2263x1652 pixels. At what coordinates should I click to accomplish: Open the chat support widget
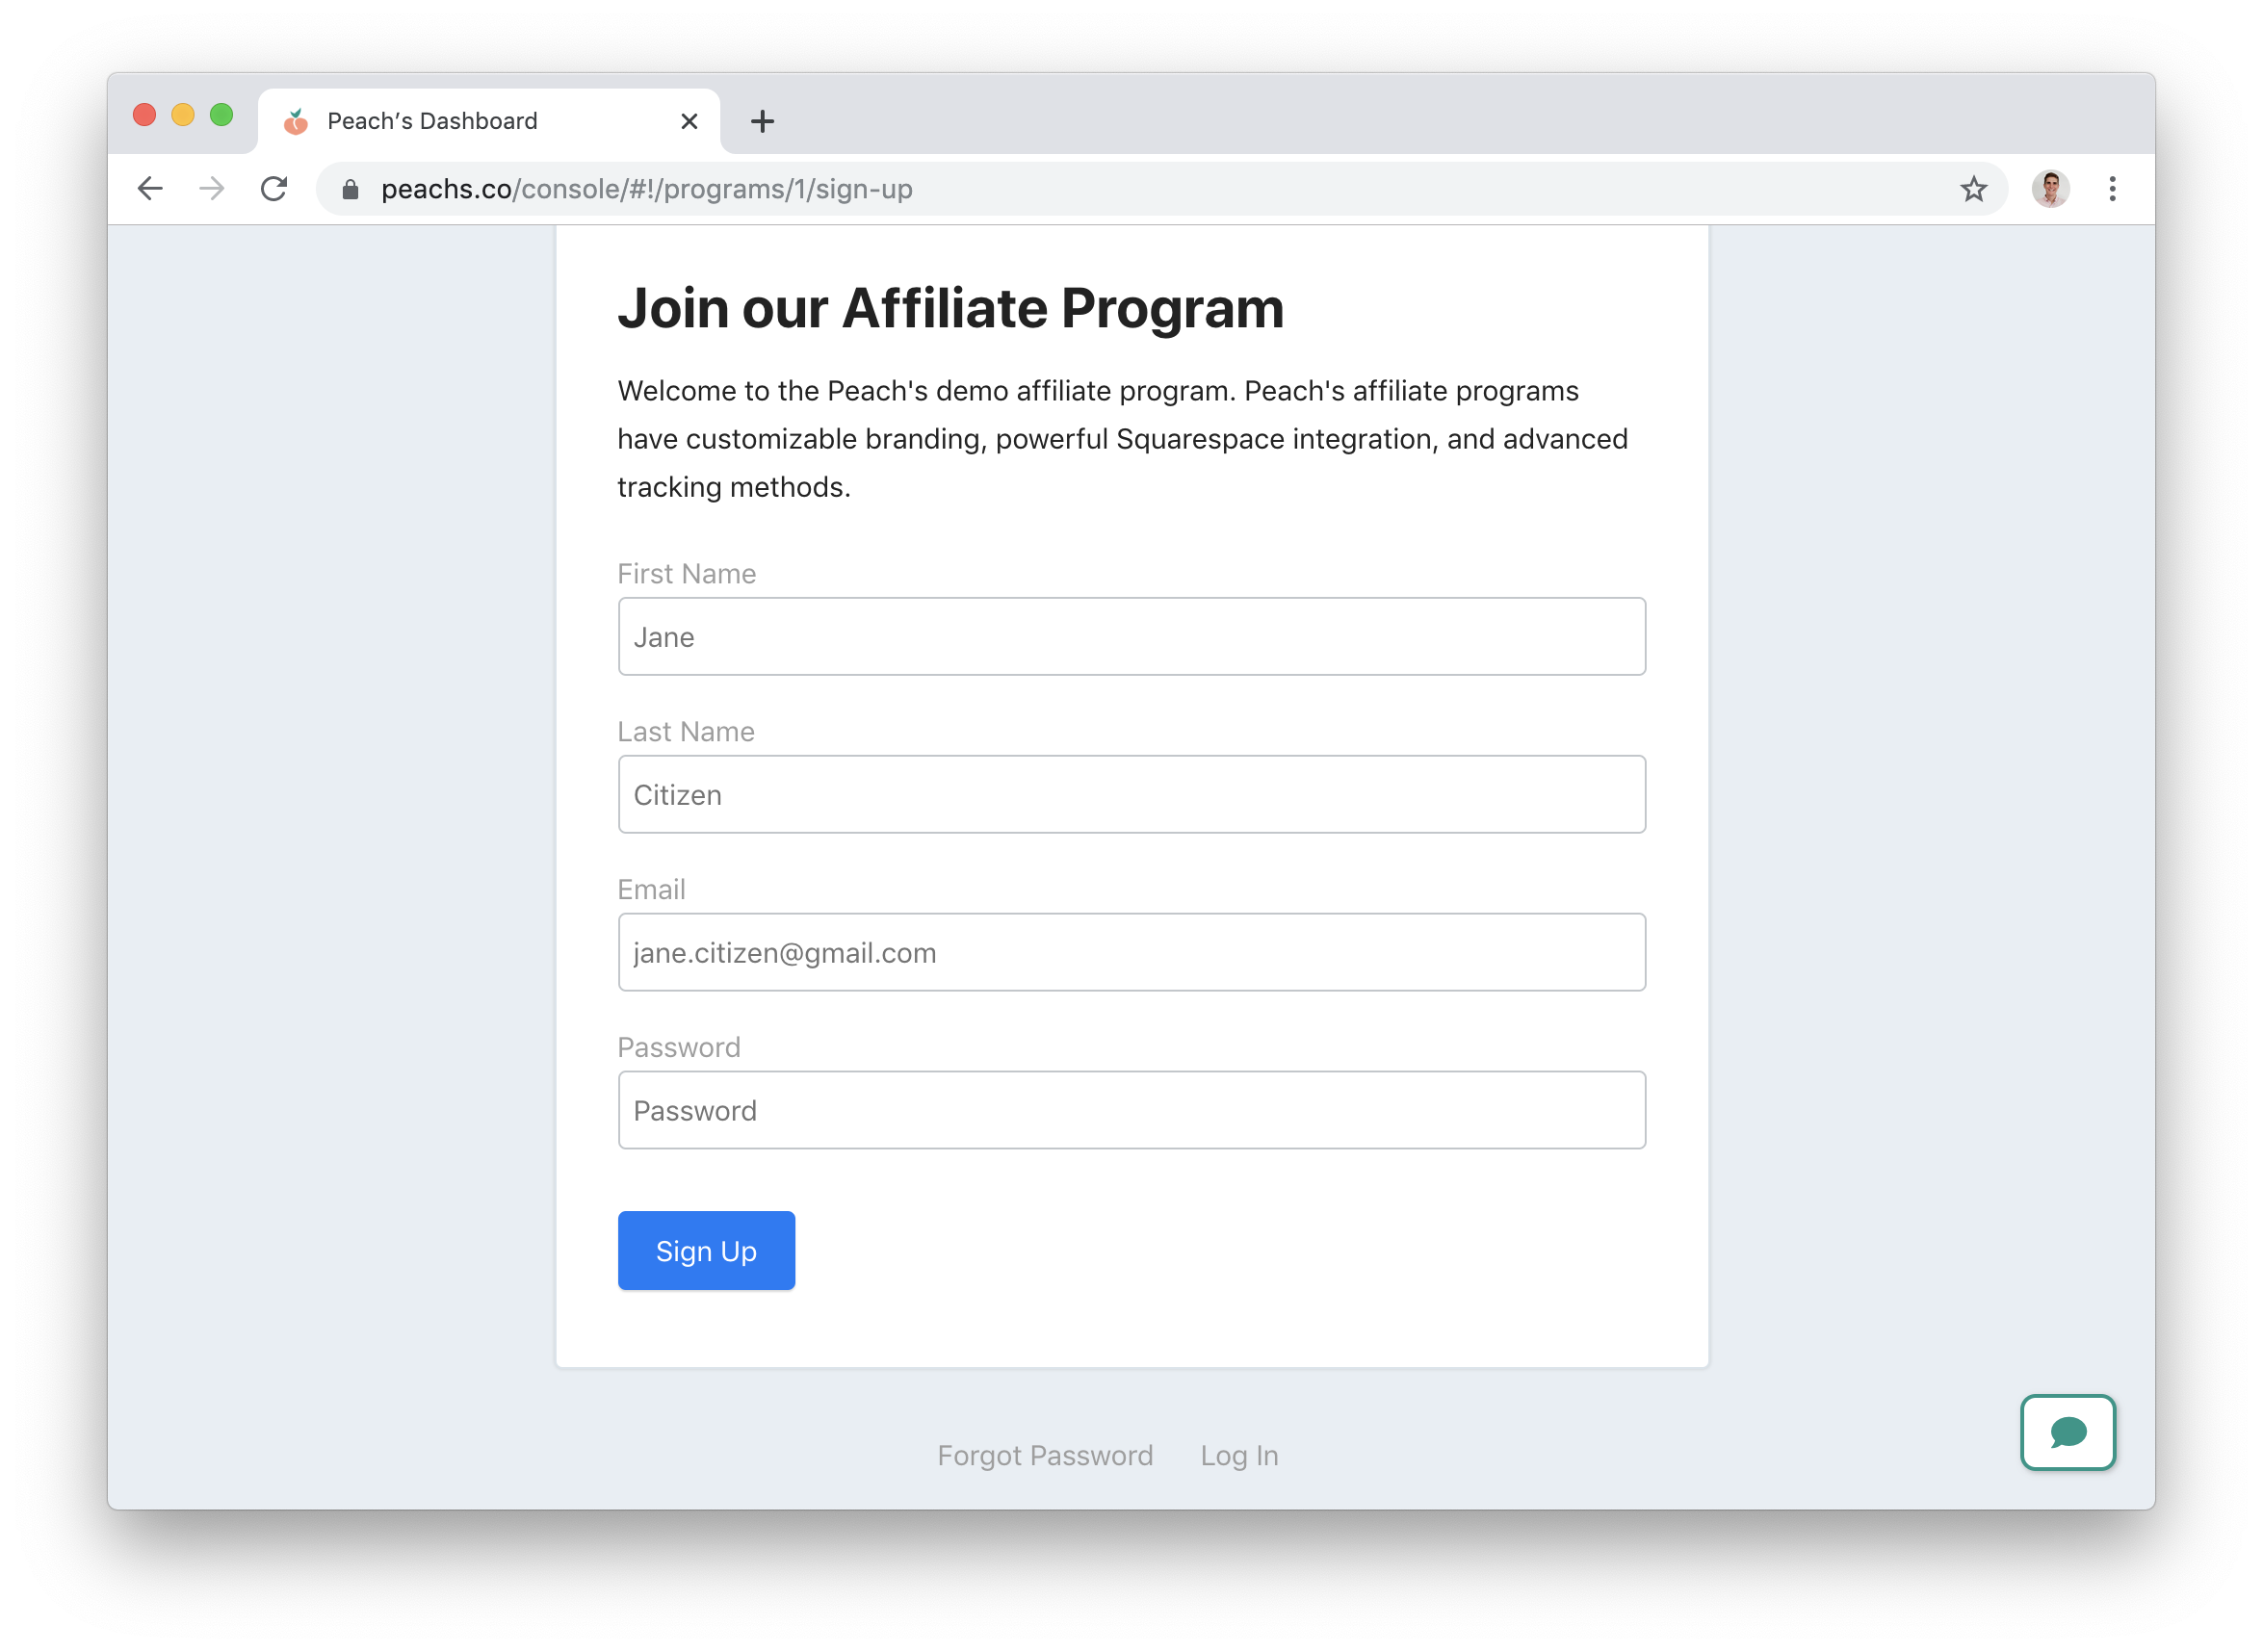click(2067, 1432)
